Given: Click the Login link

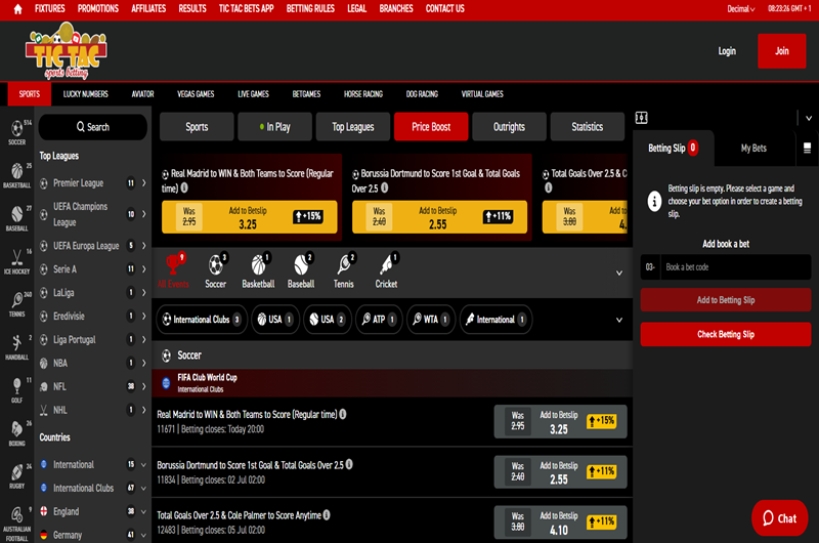Looking at the screenshot, I should tap(727, 51).
